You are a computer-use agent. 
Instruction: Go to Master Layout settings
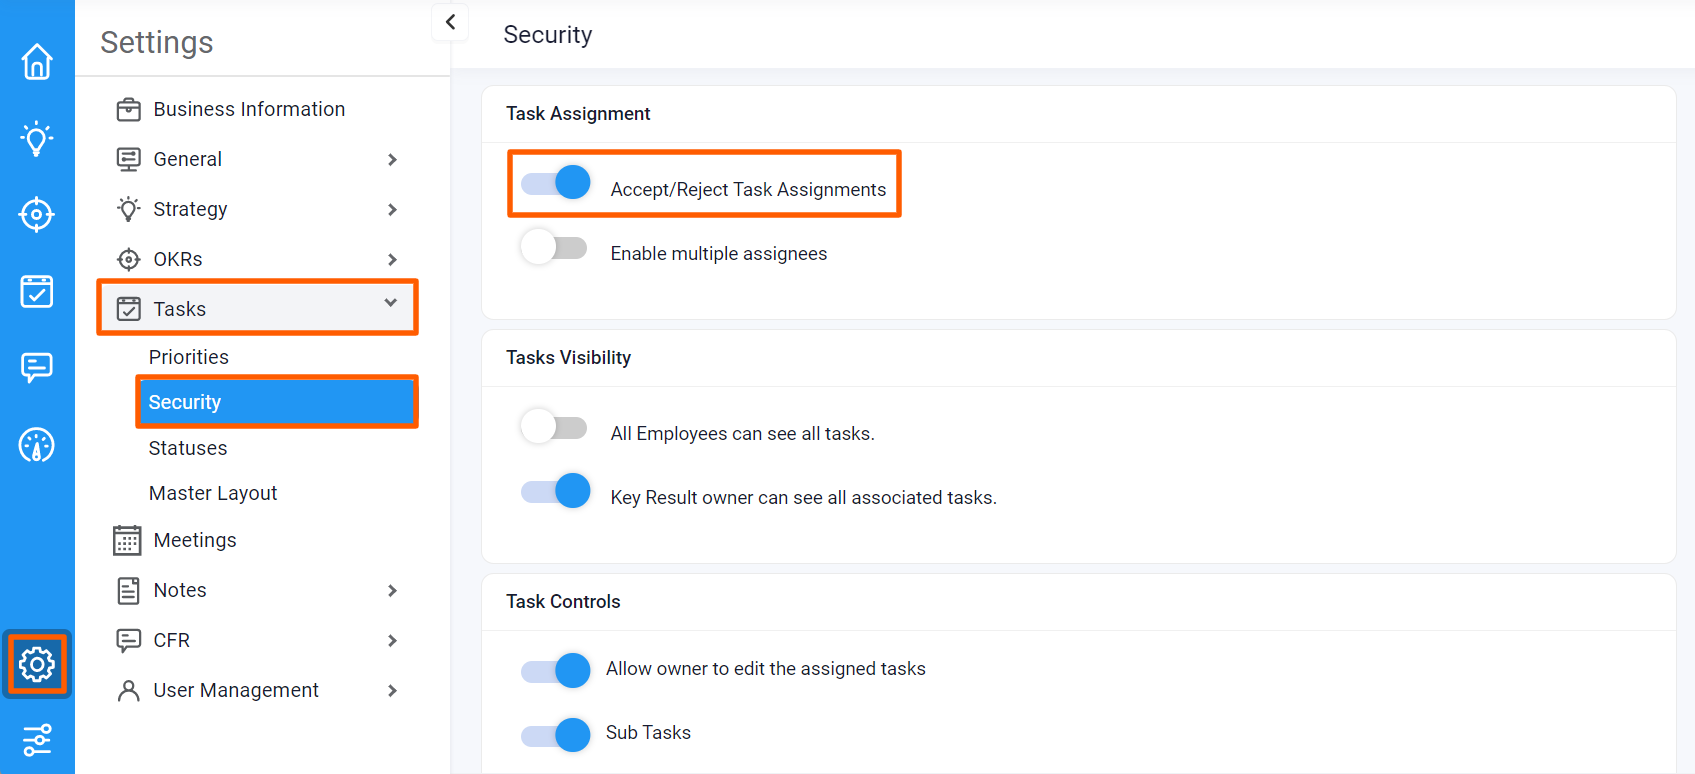(213, 492)
